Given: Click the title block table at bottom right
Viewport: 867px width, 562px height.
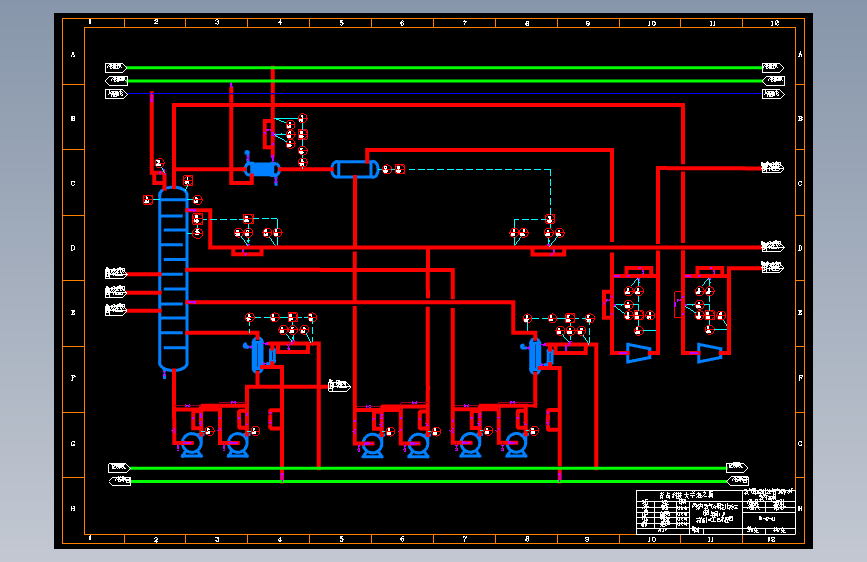Looking at the screenshot, I should point(716,512).
